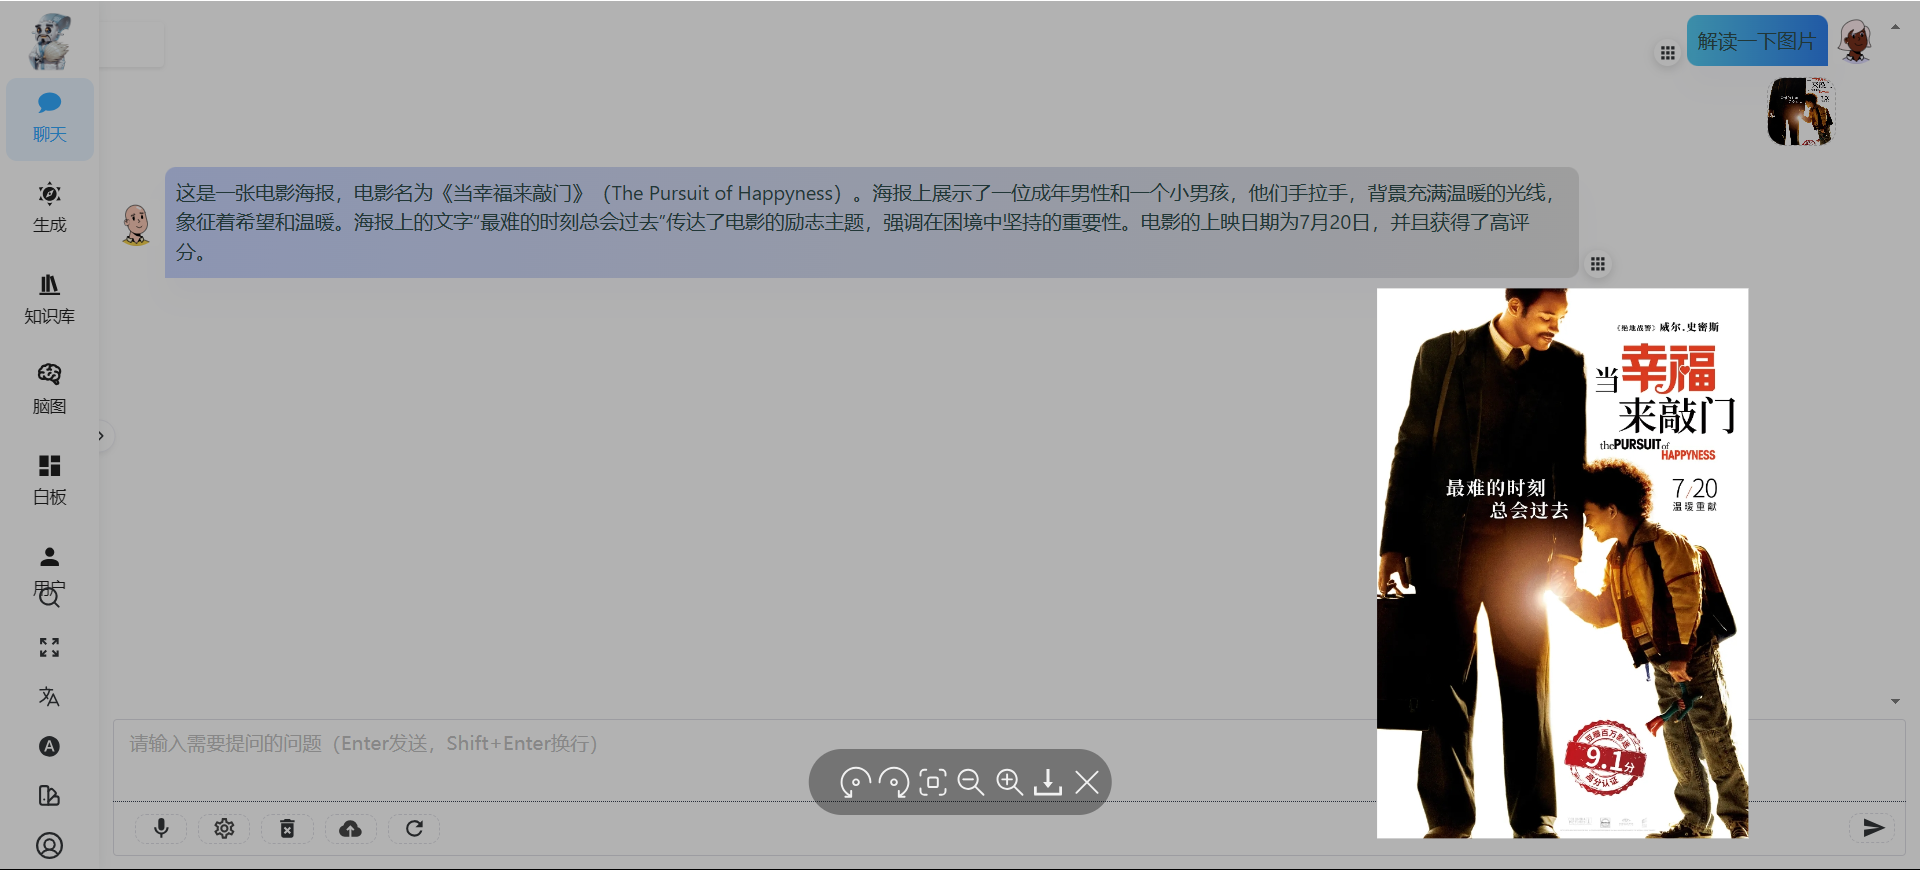The height and width of the screenshot is (870, 1920).
Task: Rotate image clockwise in viewer toolbar
Action: (x=894, y=782)
